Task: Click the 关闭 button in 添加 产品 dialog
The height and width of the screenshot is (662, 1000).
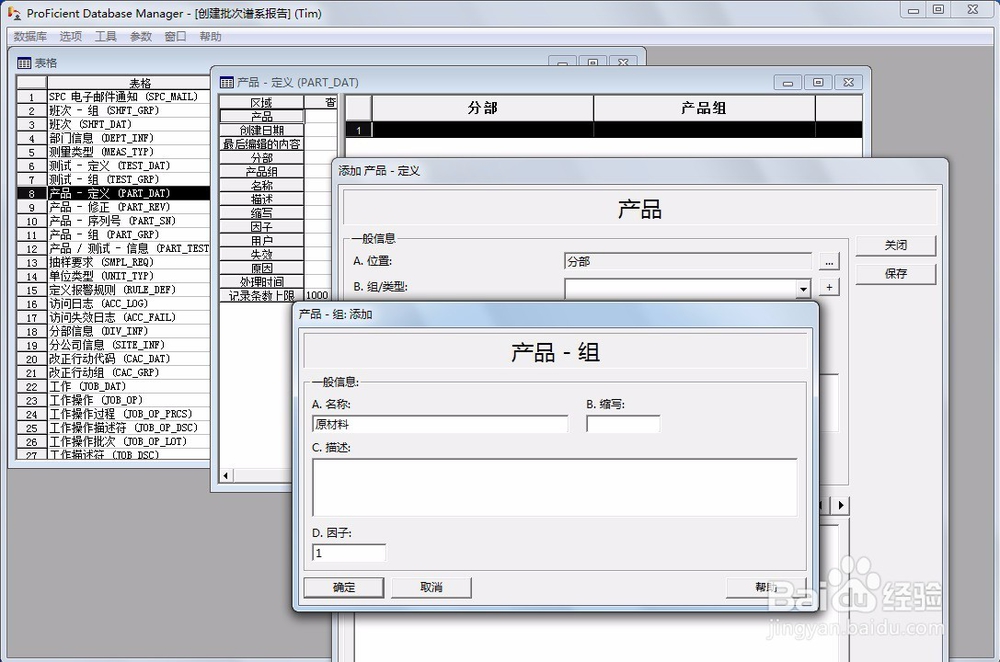Action: (895, 245)
